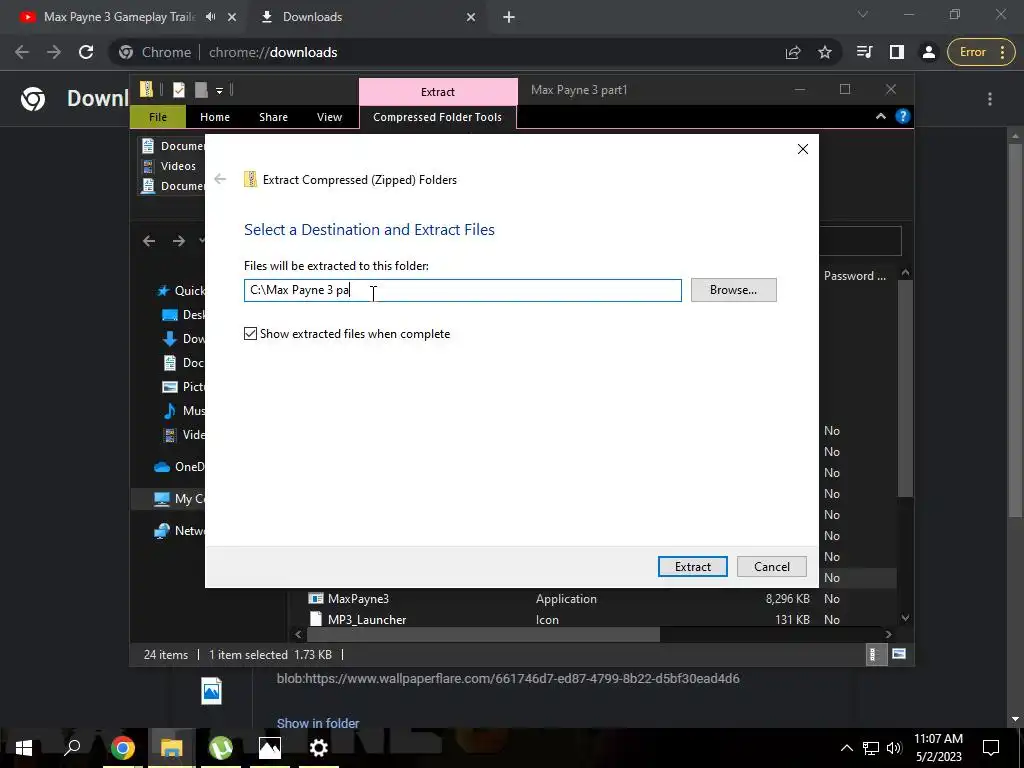Switch Explorer to large icons view

click(x=899, y=654)
